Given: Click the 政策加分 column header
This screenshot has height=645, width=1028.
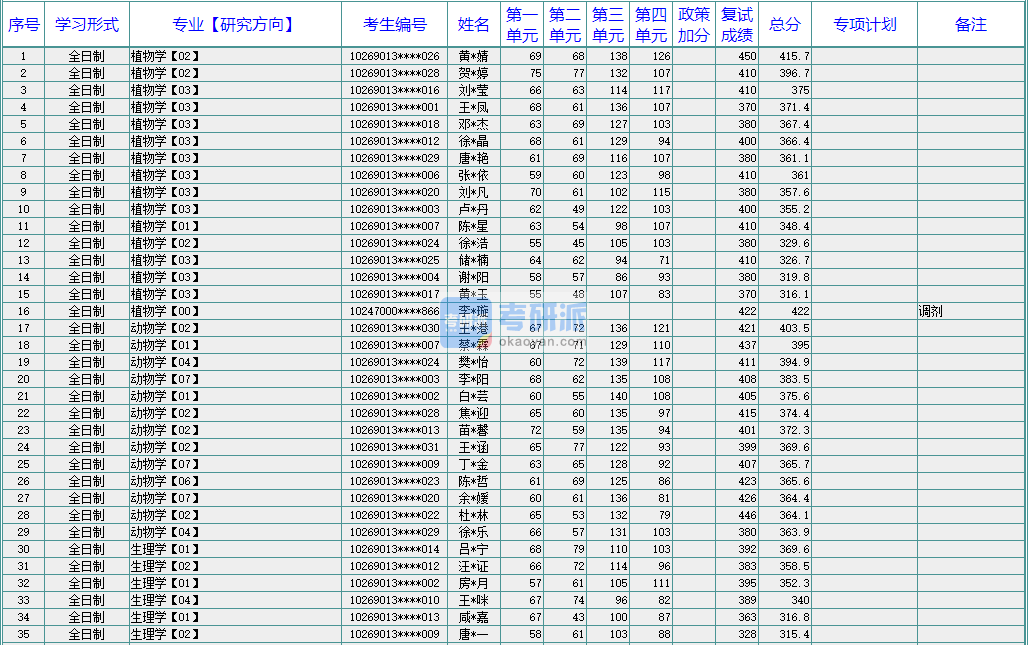Looking at the screenshot, I should pos(694,24).
